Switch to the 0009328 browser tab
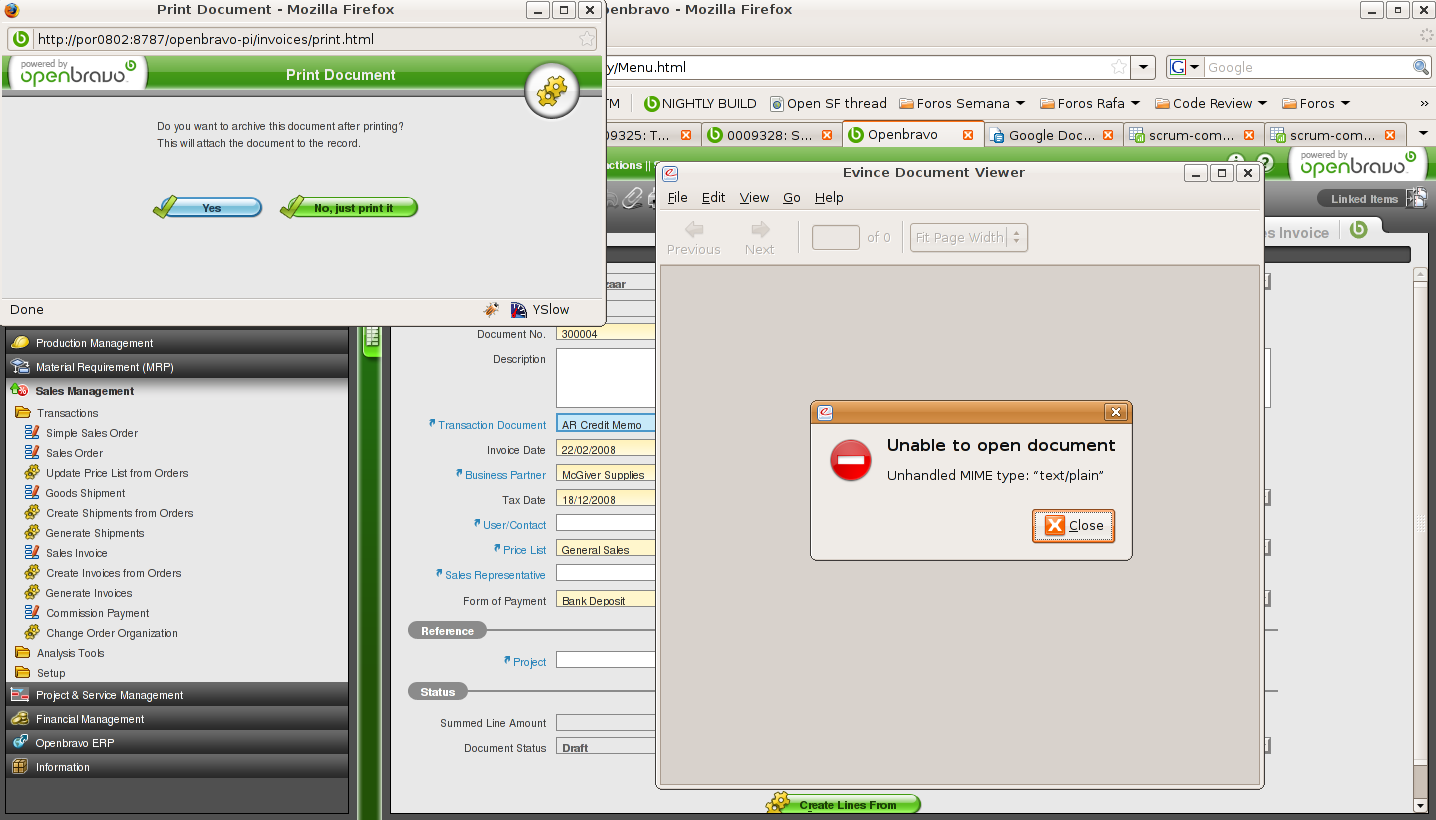The width and height of the screenshot is (1436, 820). click(x=771, y=135)
